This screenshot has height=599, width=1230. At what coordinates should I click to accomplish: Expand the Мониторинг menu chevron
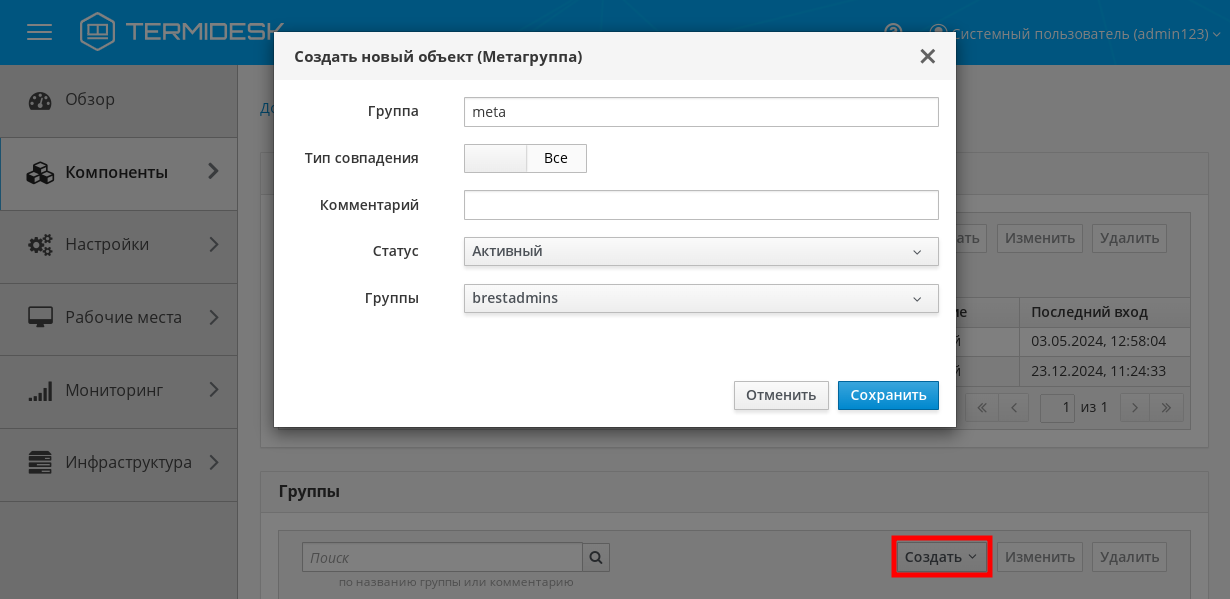tap(213, 390)
